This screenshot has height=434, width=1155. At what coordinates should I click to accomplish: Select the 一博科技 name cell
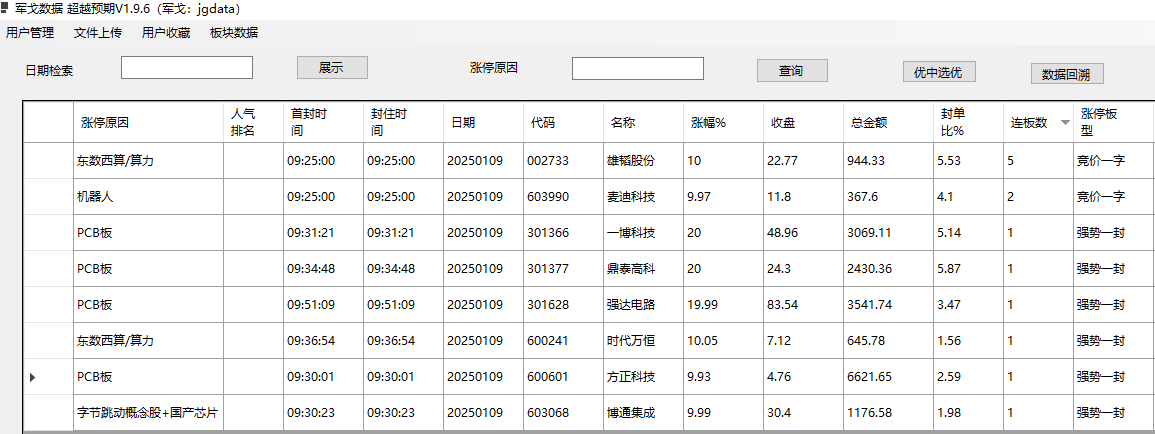click(643, 233)
